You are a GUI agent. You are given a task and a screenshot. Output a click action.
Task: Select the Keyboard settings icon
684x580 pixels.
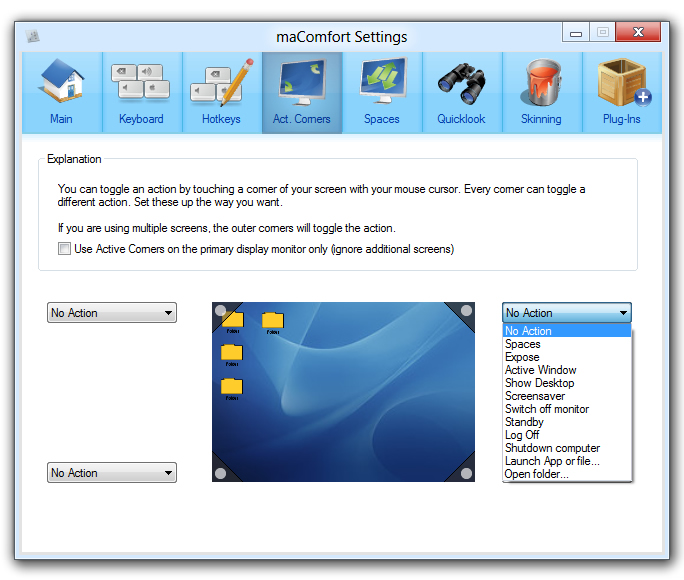141,92
